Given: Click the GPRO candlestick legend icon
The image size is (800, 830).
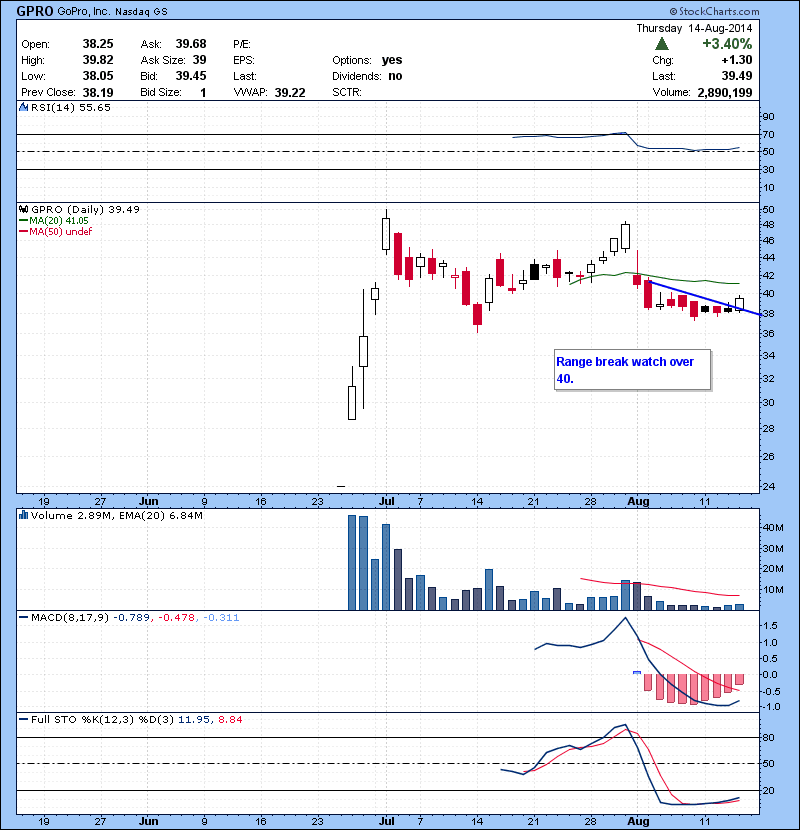Looking at the screenshot, I should (x=23, y=209).
